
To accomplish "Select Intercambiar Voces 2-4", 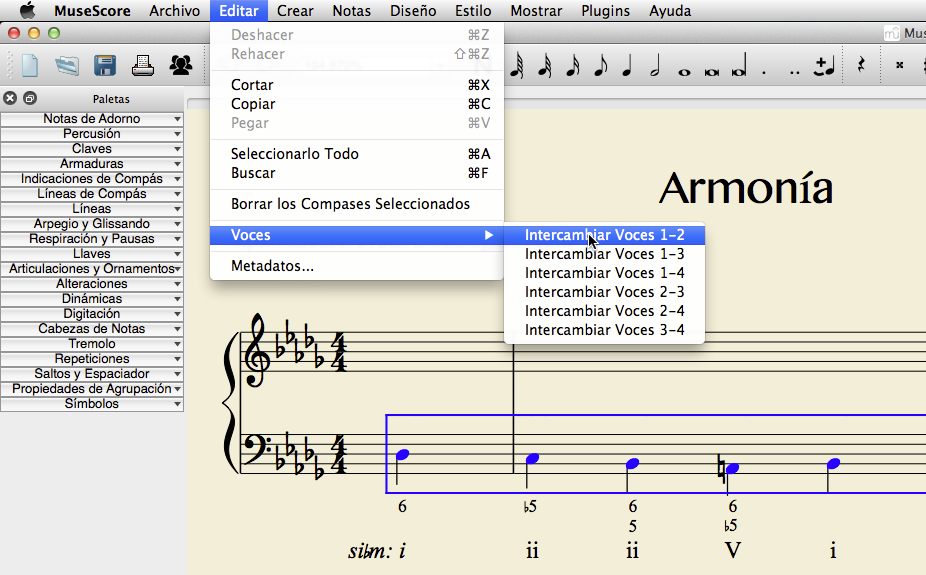I will [x=604, y=311].
